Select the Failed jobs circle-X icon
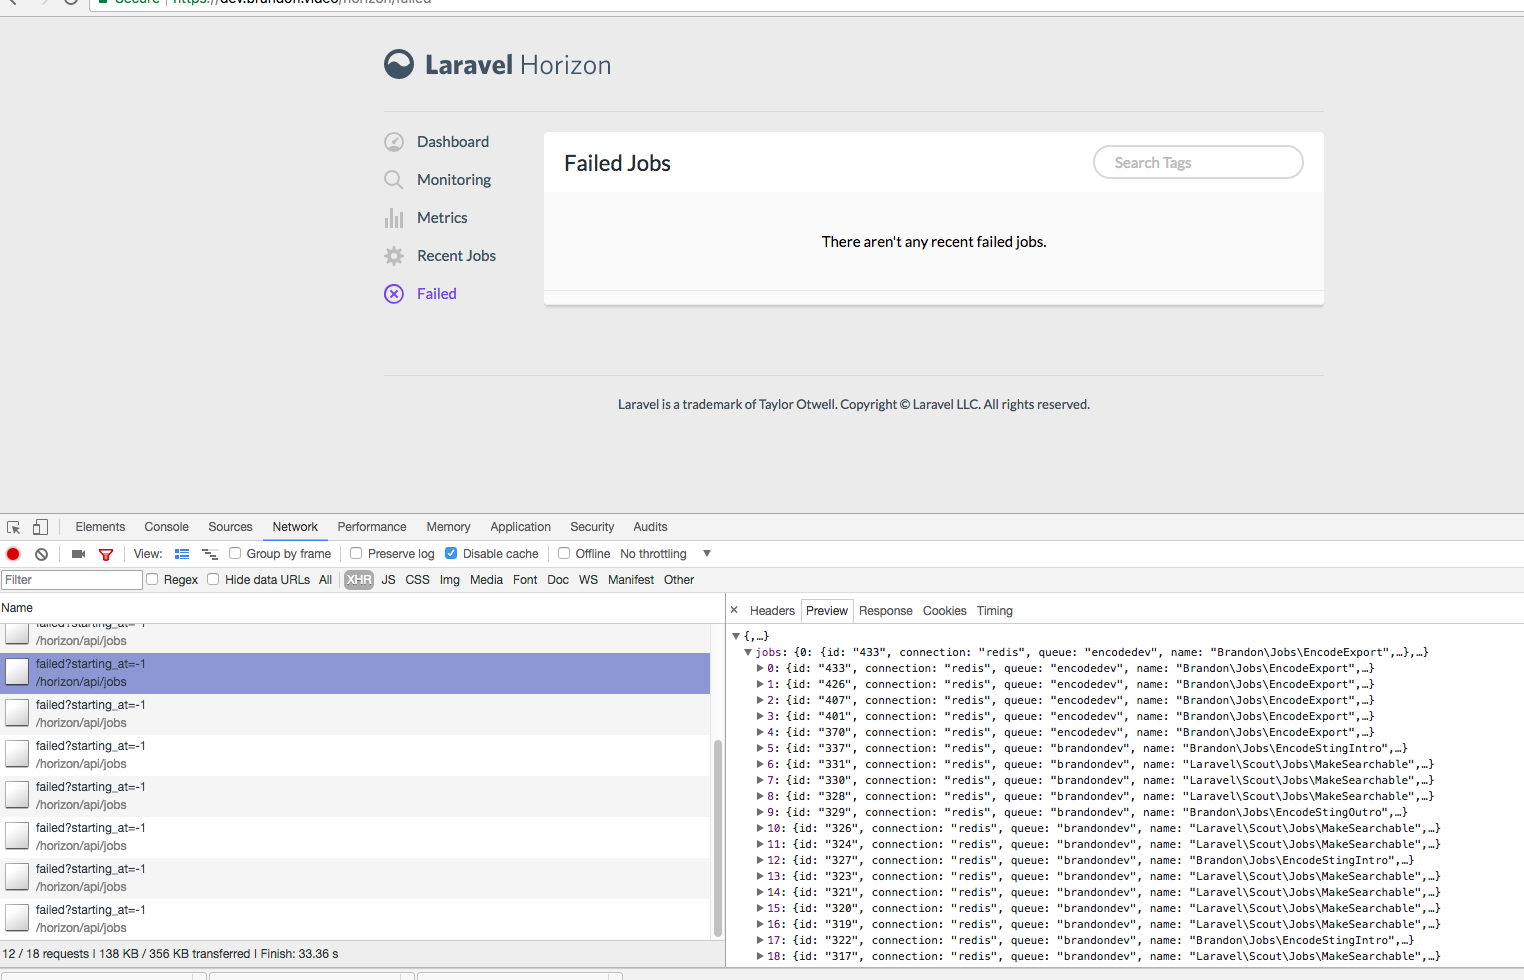This screenshot has width=1524, height=980. (x=394, y=293)
